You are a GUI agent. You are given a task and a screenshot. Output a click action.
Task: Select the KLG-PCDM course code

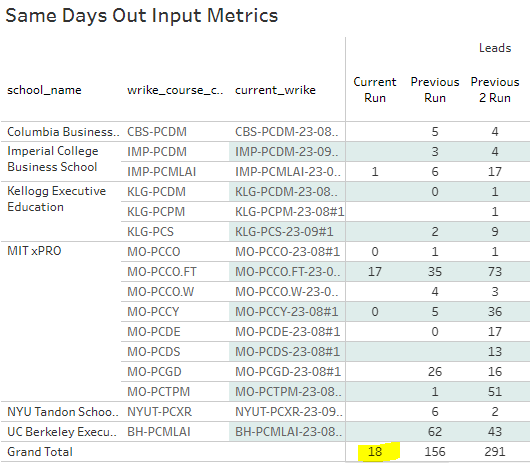coord(156,192)
